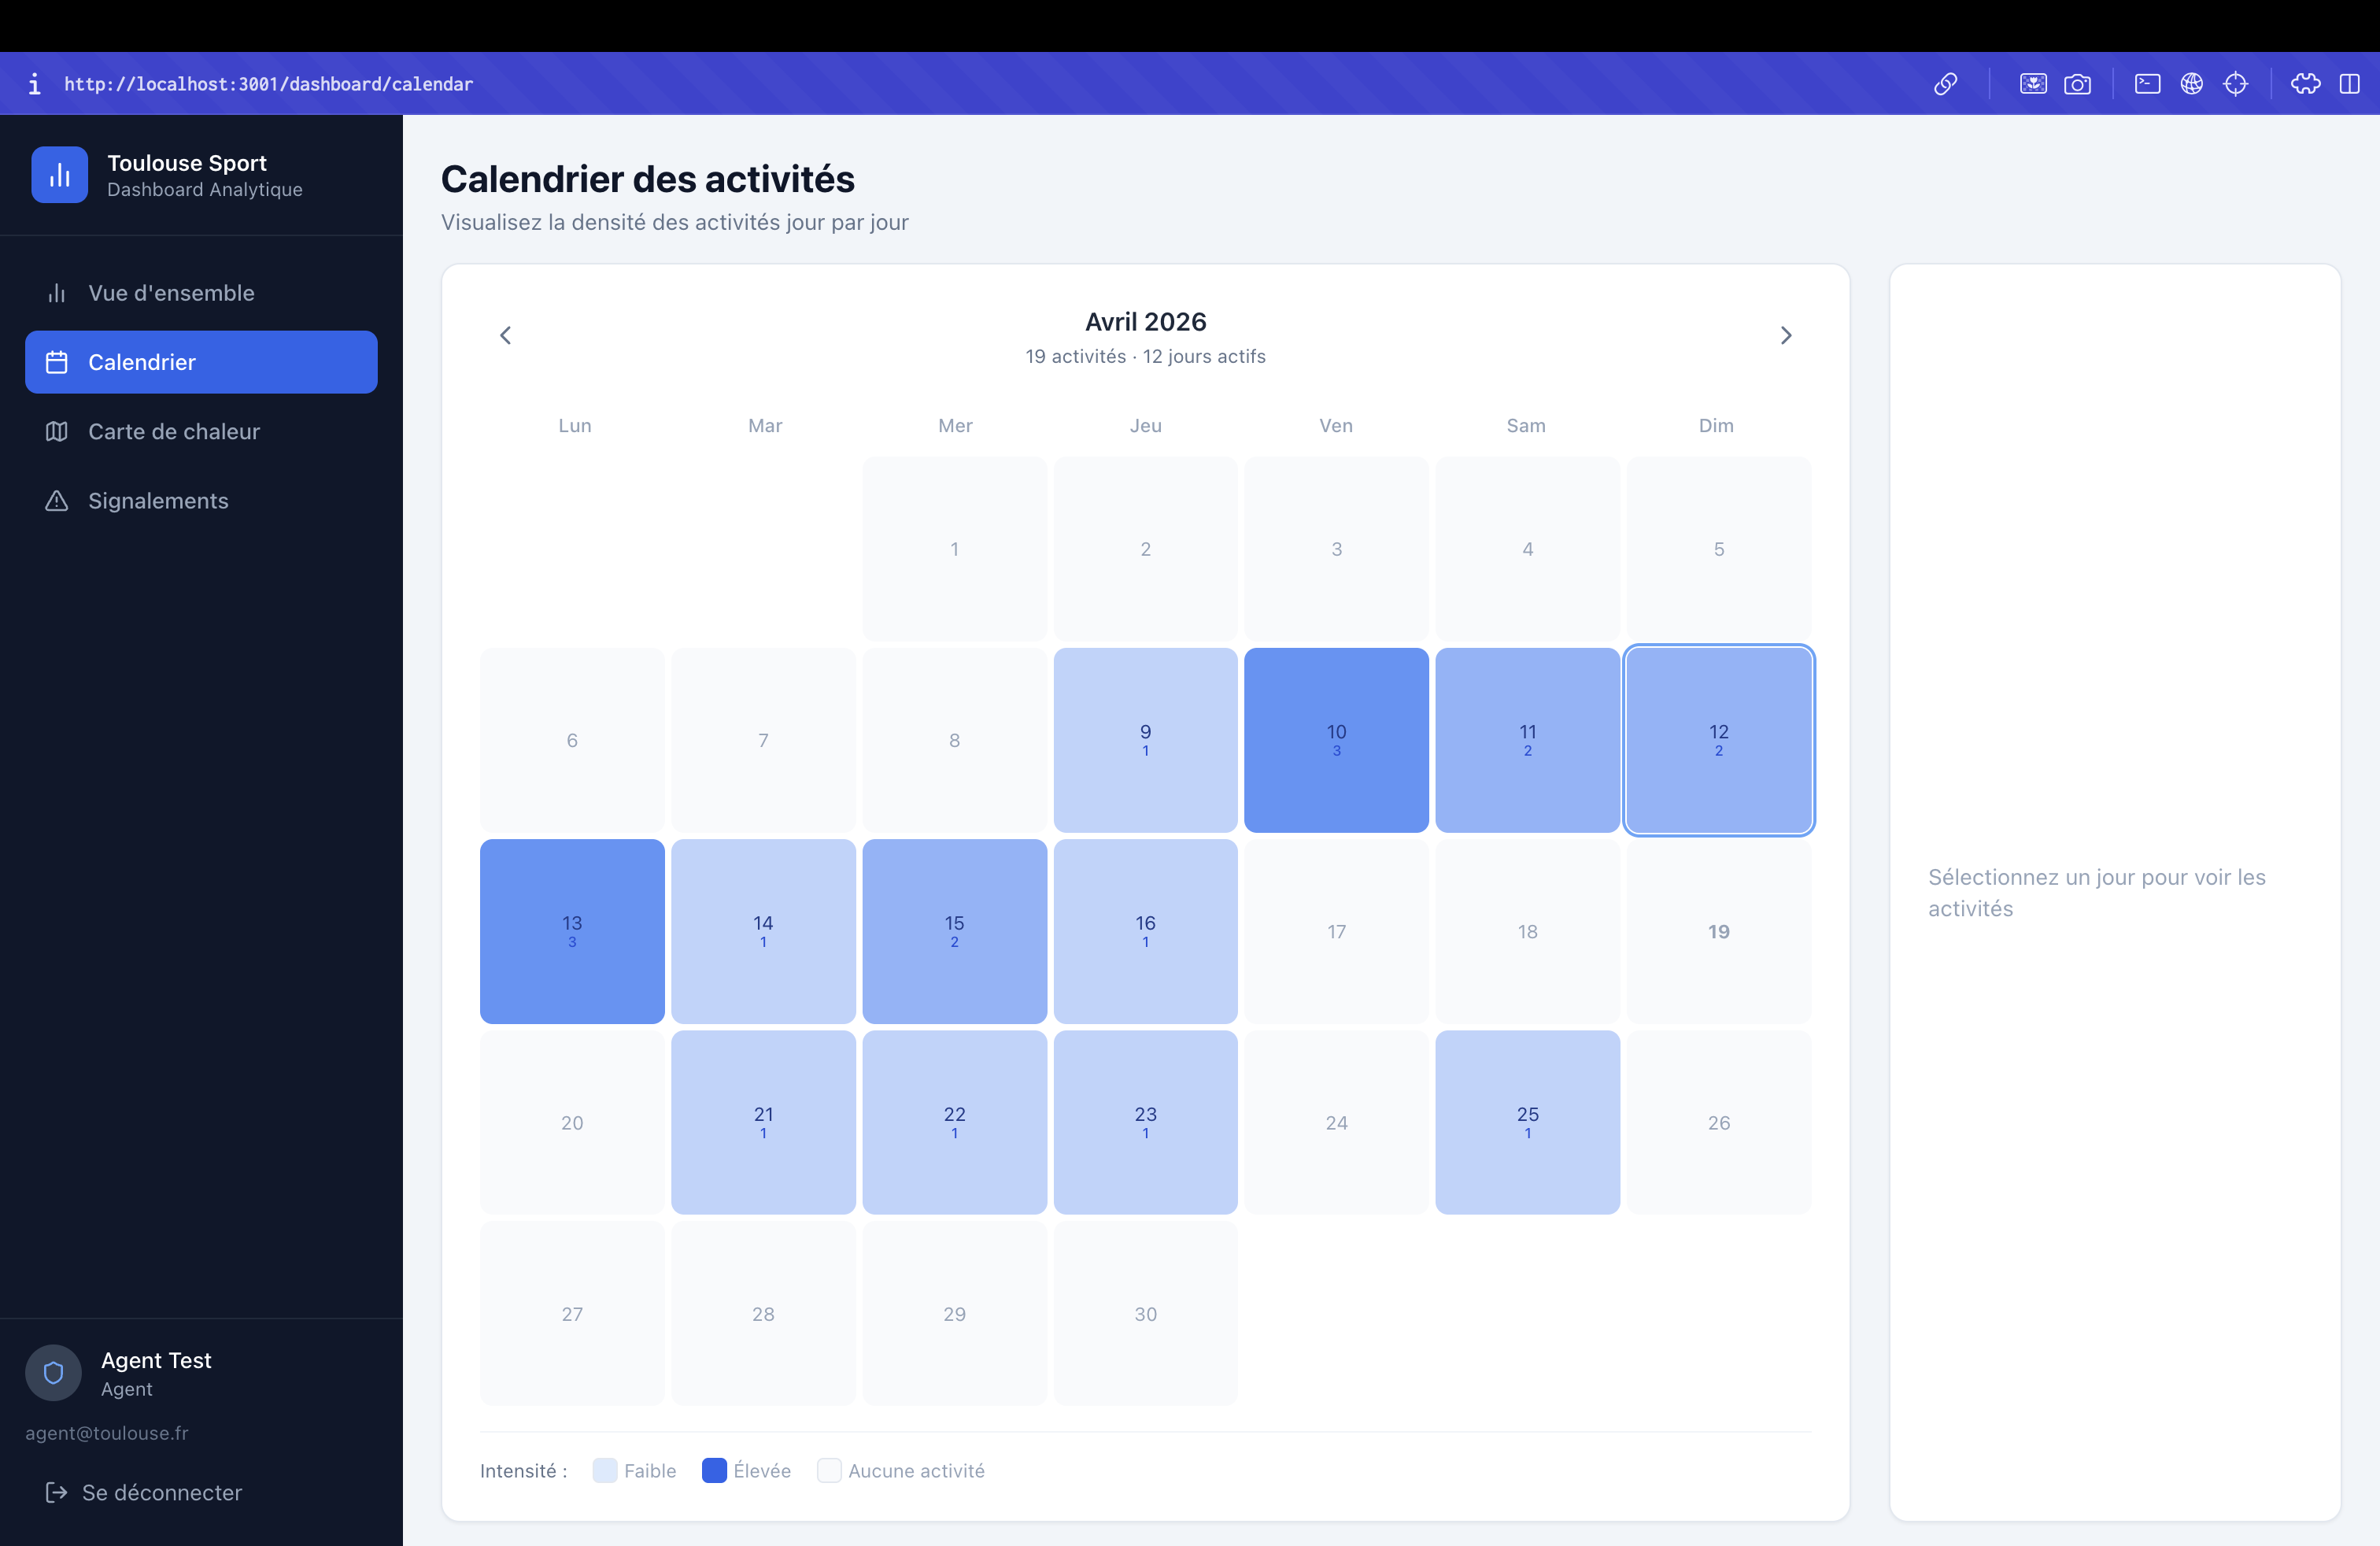The height and width of the screenshot is (1546, 2380).
Task: Go to previous month with left chevron
Action: 505,335
